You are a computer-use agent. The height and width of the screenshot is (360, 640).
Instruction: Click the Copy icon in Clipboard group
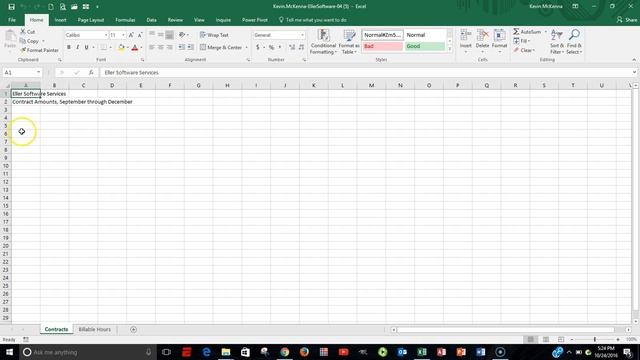[23, 41]
